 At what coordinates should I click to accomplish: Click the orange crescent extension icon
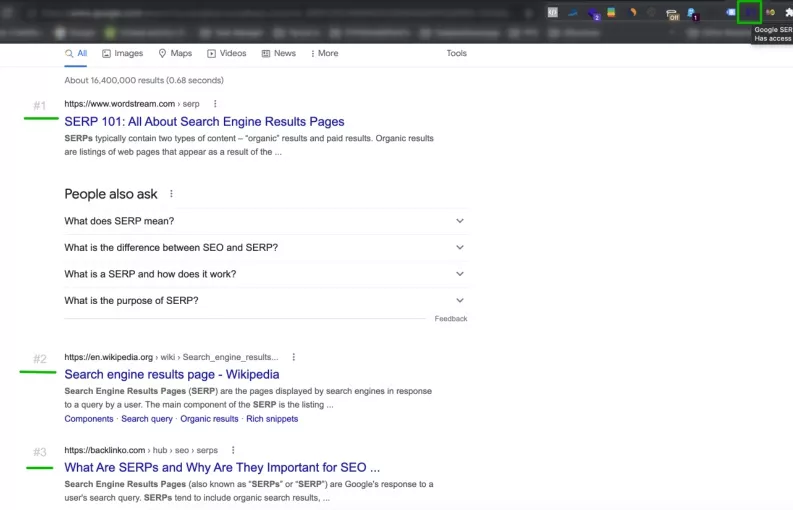point(632,12)
